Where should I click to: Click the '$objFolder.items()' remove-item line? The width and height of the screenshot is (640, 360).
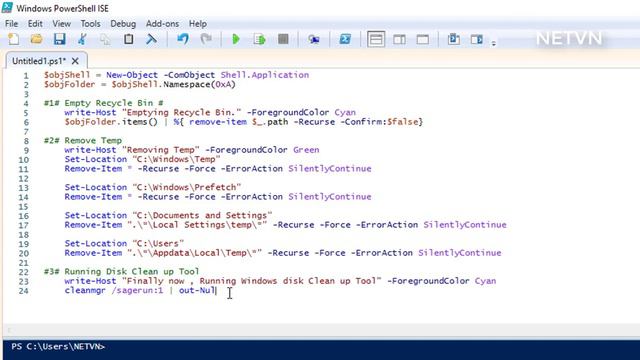[244, 122]
